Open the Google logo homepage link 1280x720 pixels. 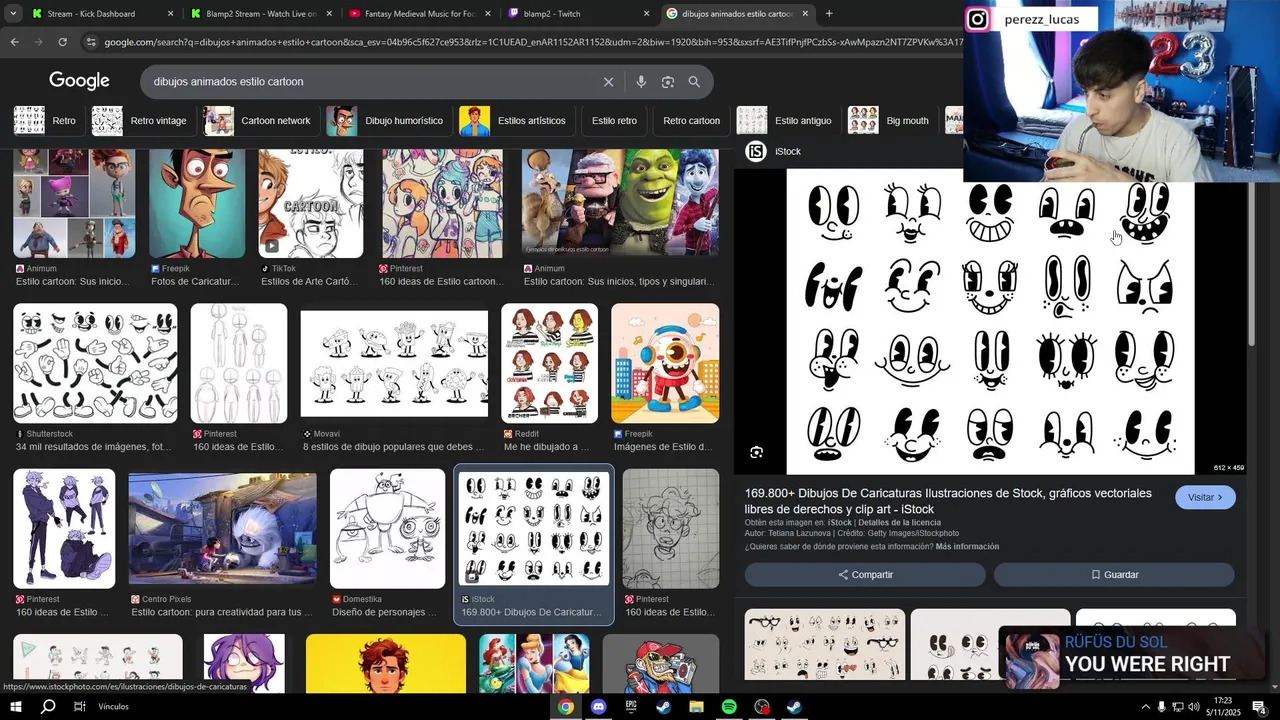tap(79, 81)
